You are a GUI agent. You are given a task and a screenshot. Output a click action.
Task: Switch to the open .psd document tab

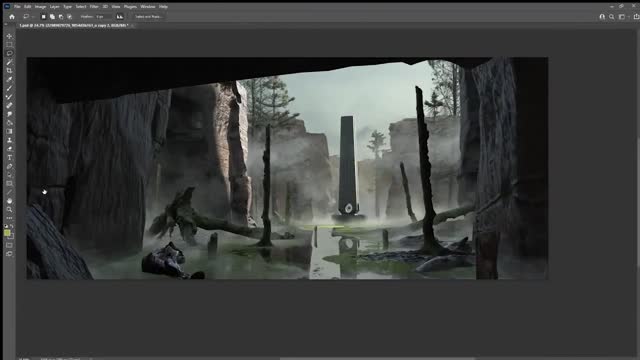coord(73,25)
